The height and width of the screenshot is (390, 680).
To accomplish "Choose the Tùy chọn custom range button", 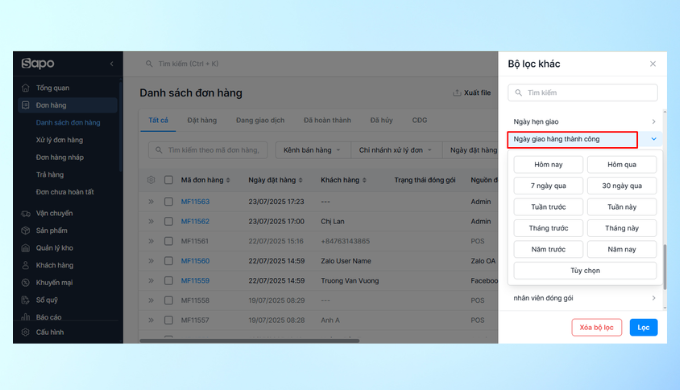I will click(585, 270).
